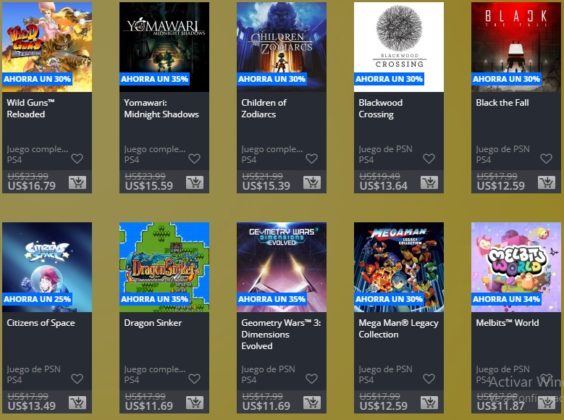Select the Black the Fall cover thumbnail
Viewport: 564px width, 420px height.
pyautogui.click(x=516, y=47)
